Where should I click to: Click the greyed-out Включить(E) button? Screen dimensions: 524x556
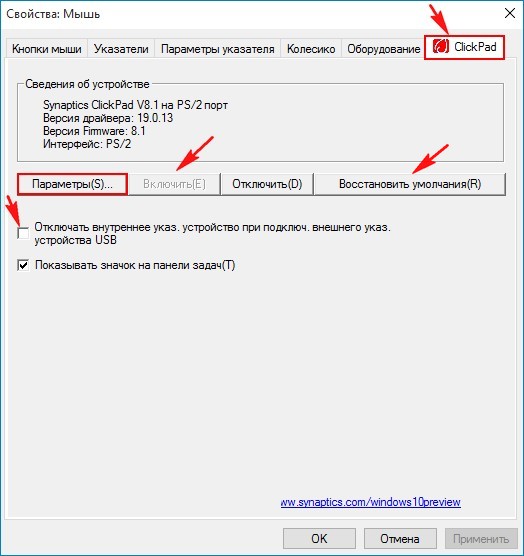click(x=174, y=184)
